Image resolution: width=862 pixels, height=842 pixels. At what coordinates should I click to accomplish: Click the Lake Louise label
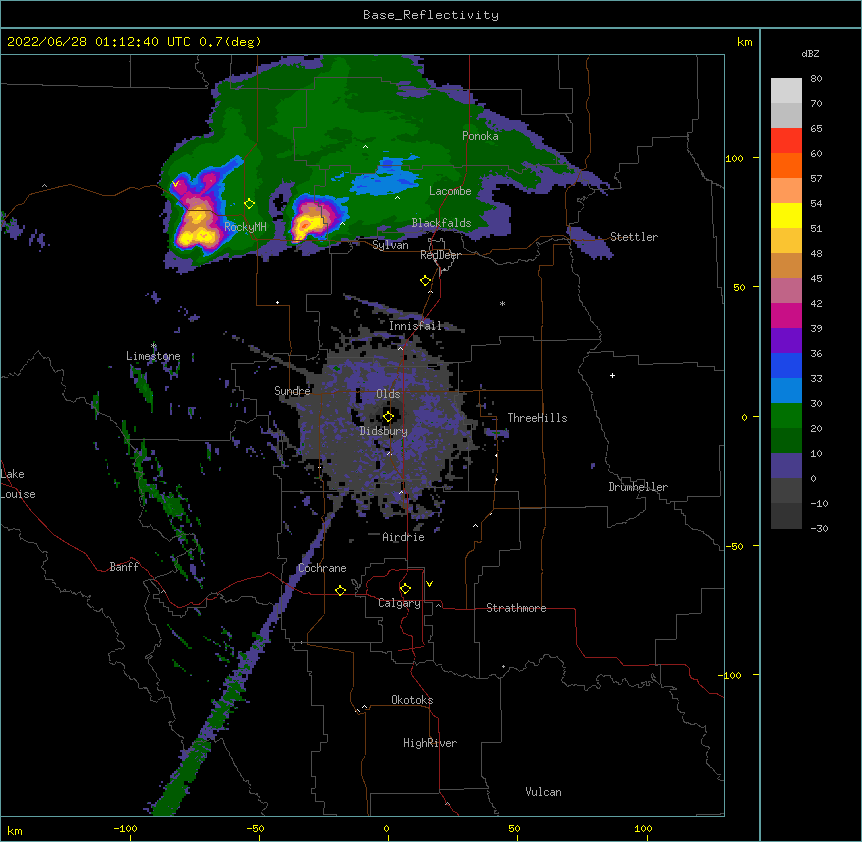[18, 484]
